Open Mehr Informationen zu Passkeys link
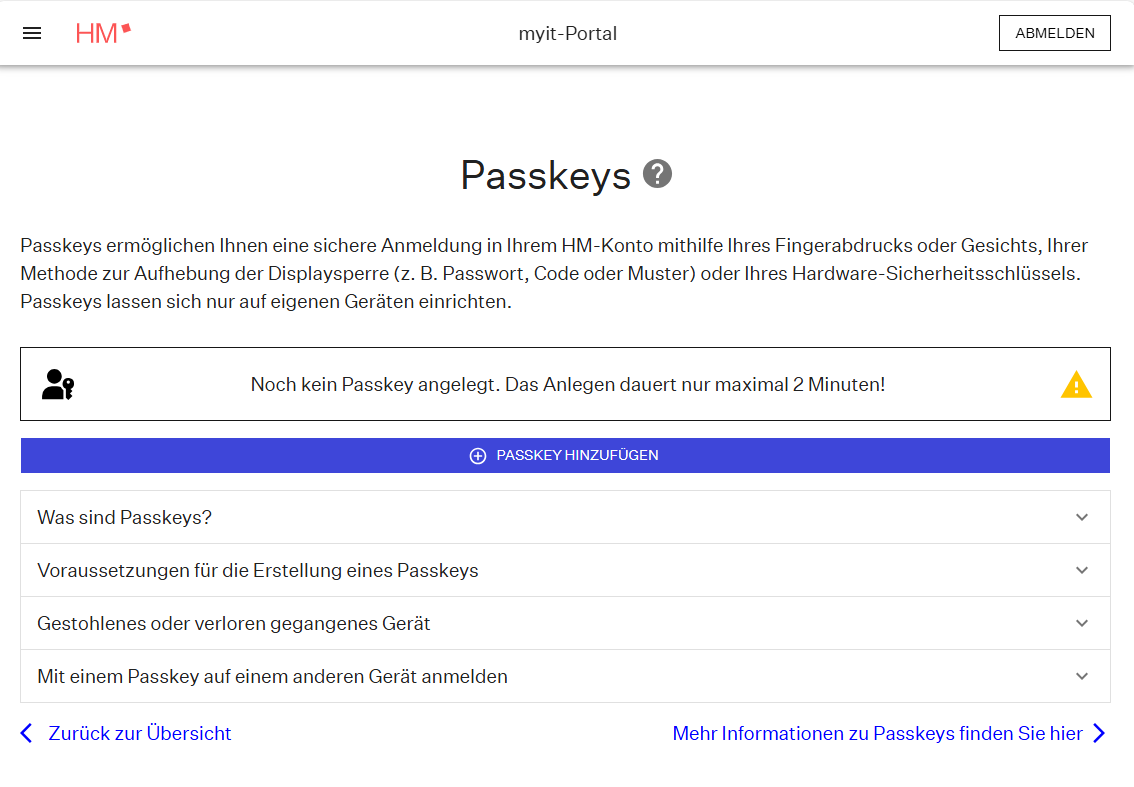The image size is (1134, 787). [x=877, y=733]
